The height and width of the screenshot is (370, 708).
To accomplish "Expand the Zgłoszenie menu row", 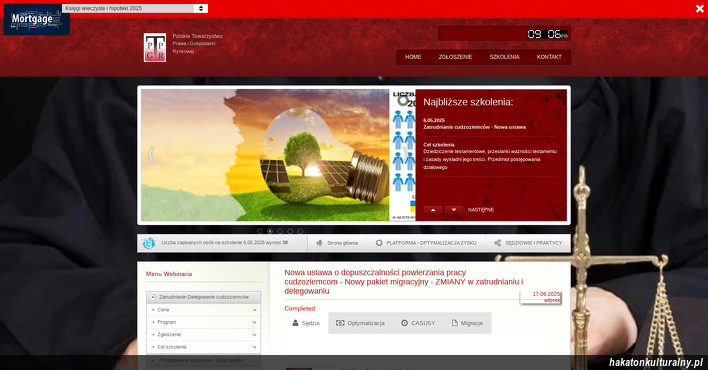I will click(x=204, y=335).
